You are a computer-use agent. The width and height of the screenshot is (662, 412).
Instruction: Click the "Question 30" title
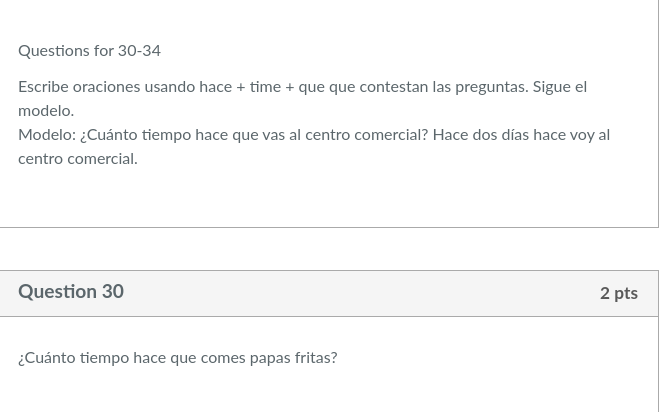[x=71, y=292]
